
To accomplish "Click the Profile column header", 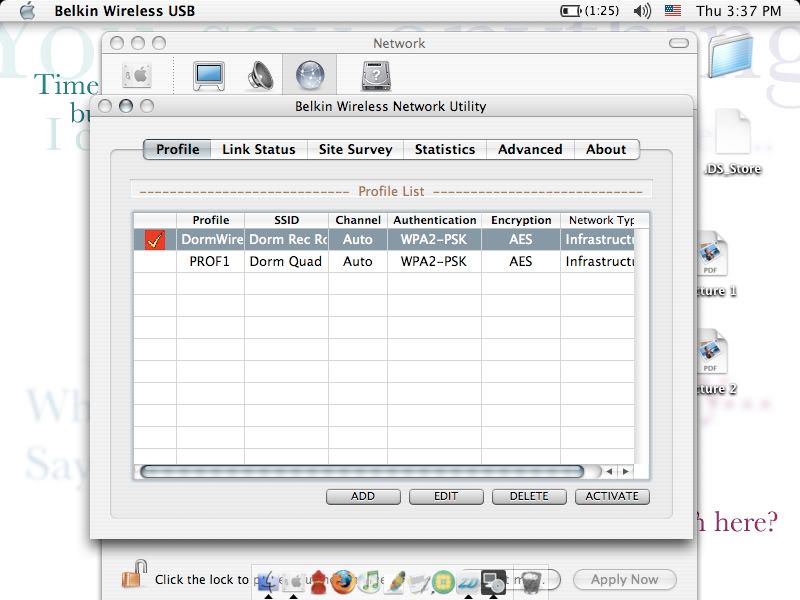I will pos(211,220).
